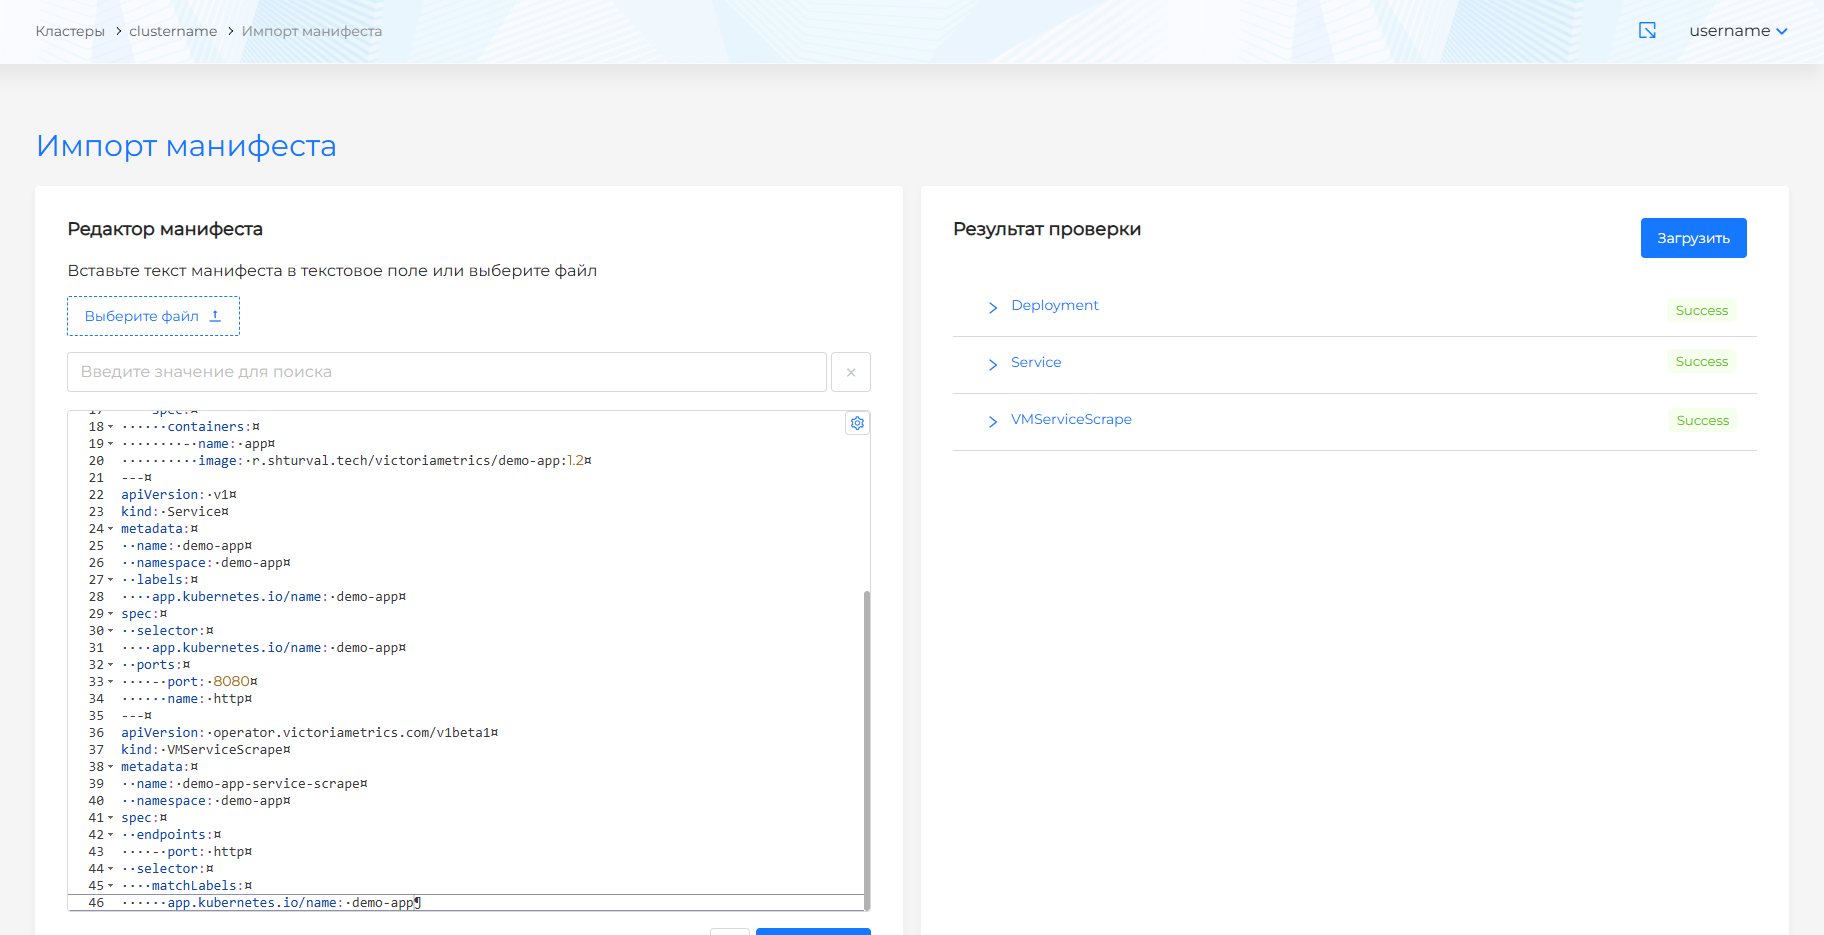The width and height of the screenshot is (1824, 935).
Task: Fold the containers block at line 18
Action: point(111,427)
